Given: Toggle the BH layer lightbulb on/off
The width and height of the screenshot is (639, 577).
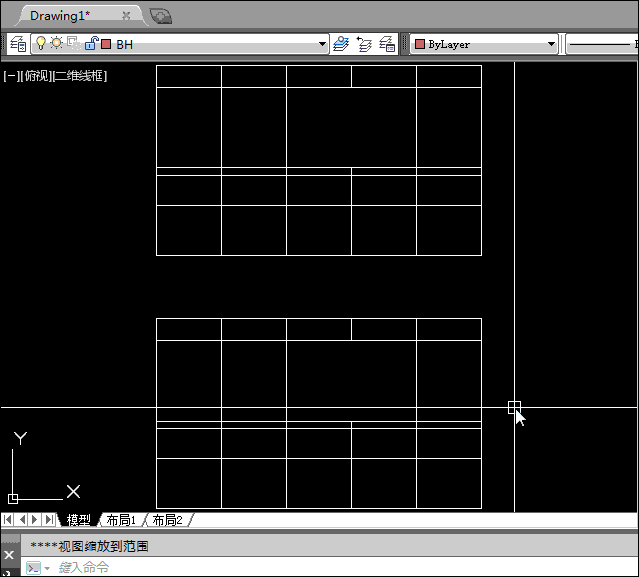Looking at the screenshot, I should [41, 44].
